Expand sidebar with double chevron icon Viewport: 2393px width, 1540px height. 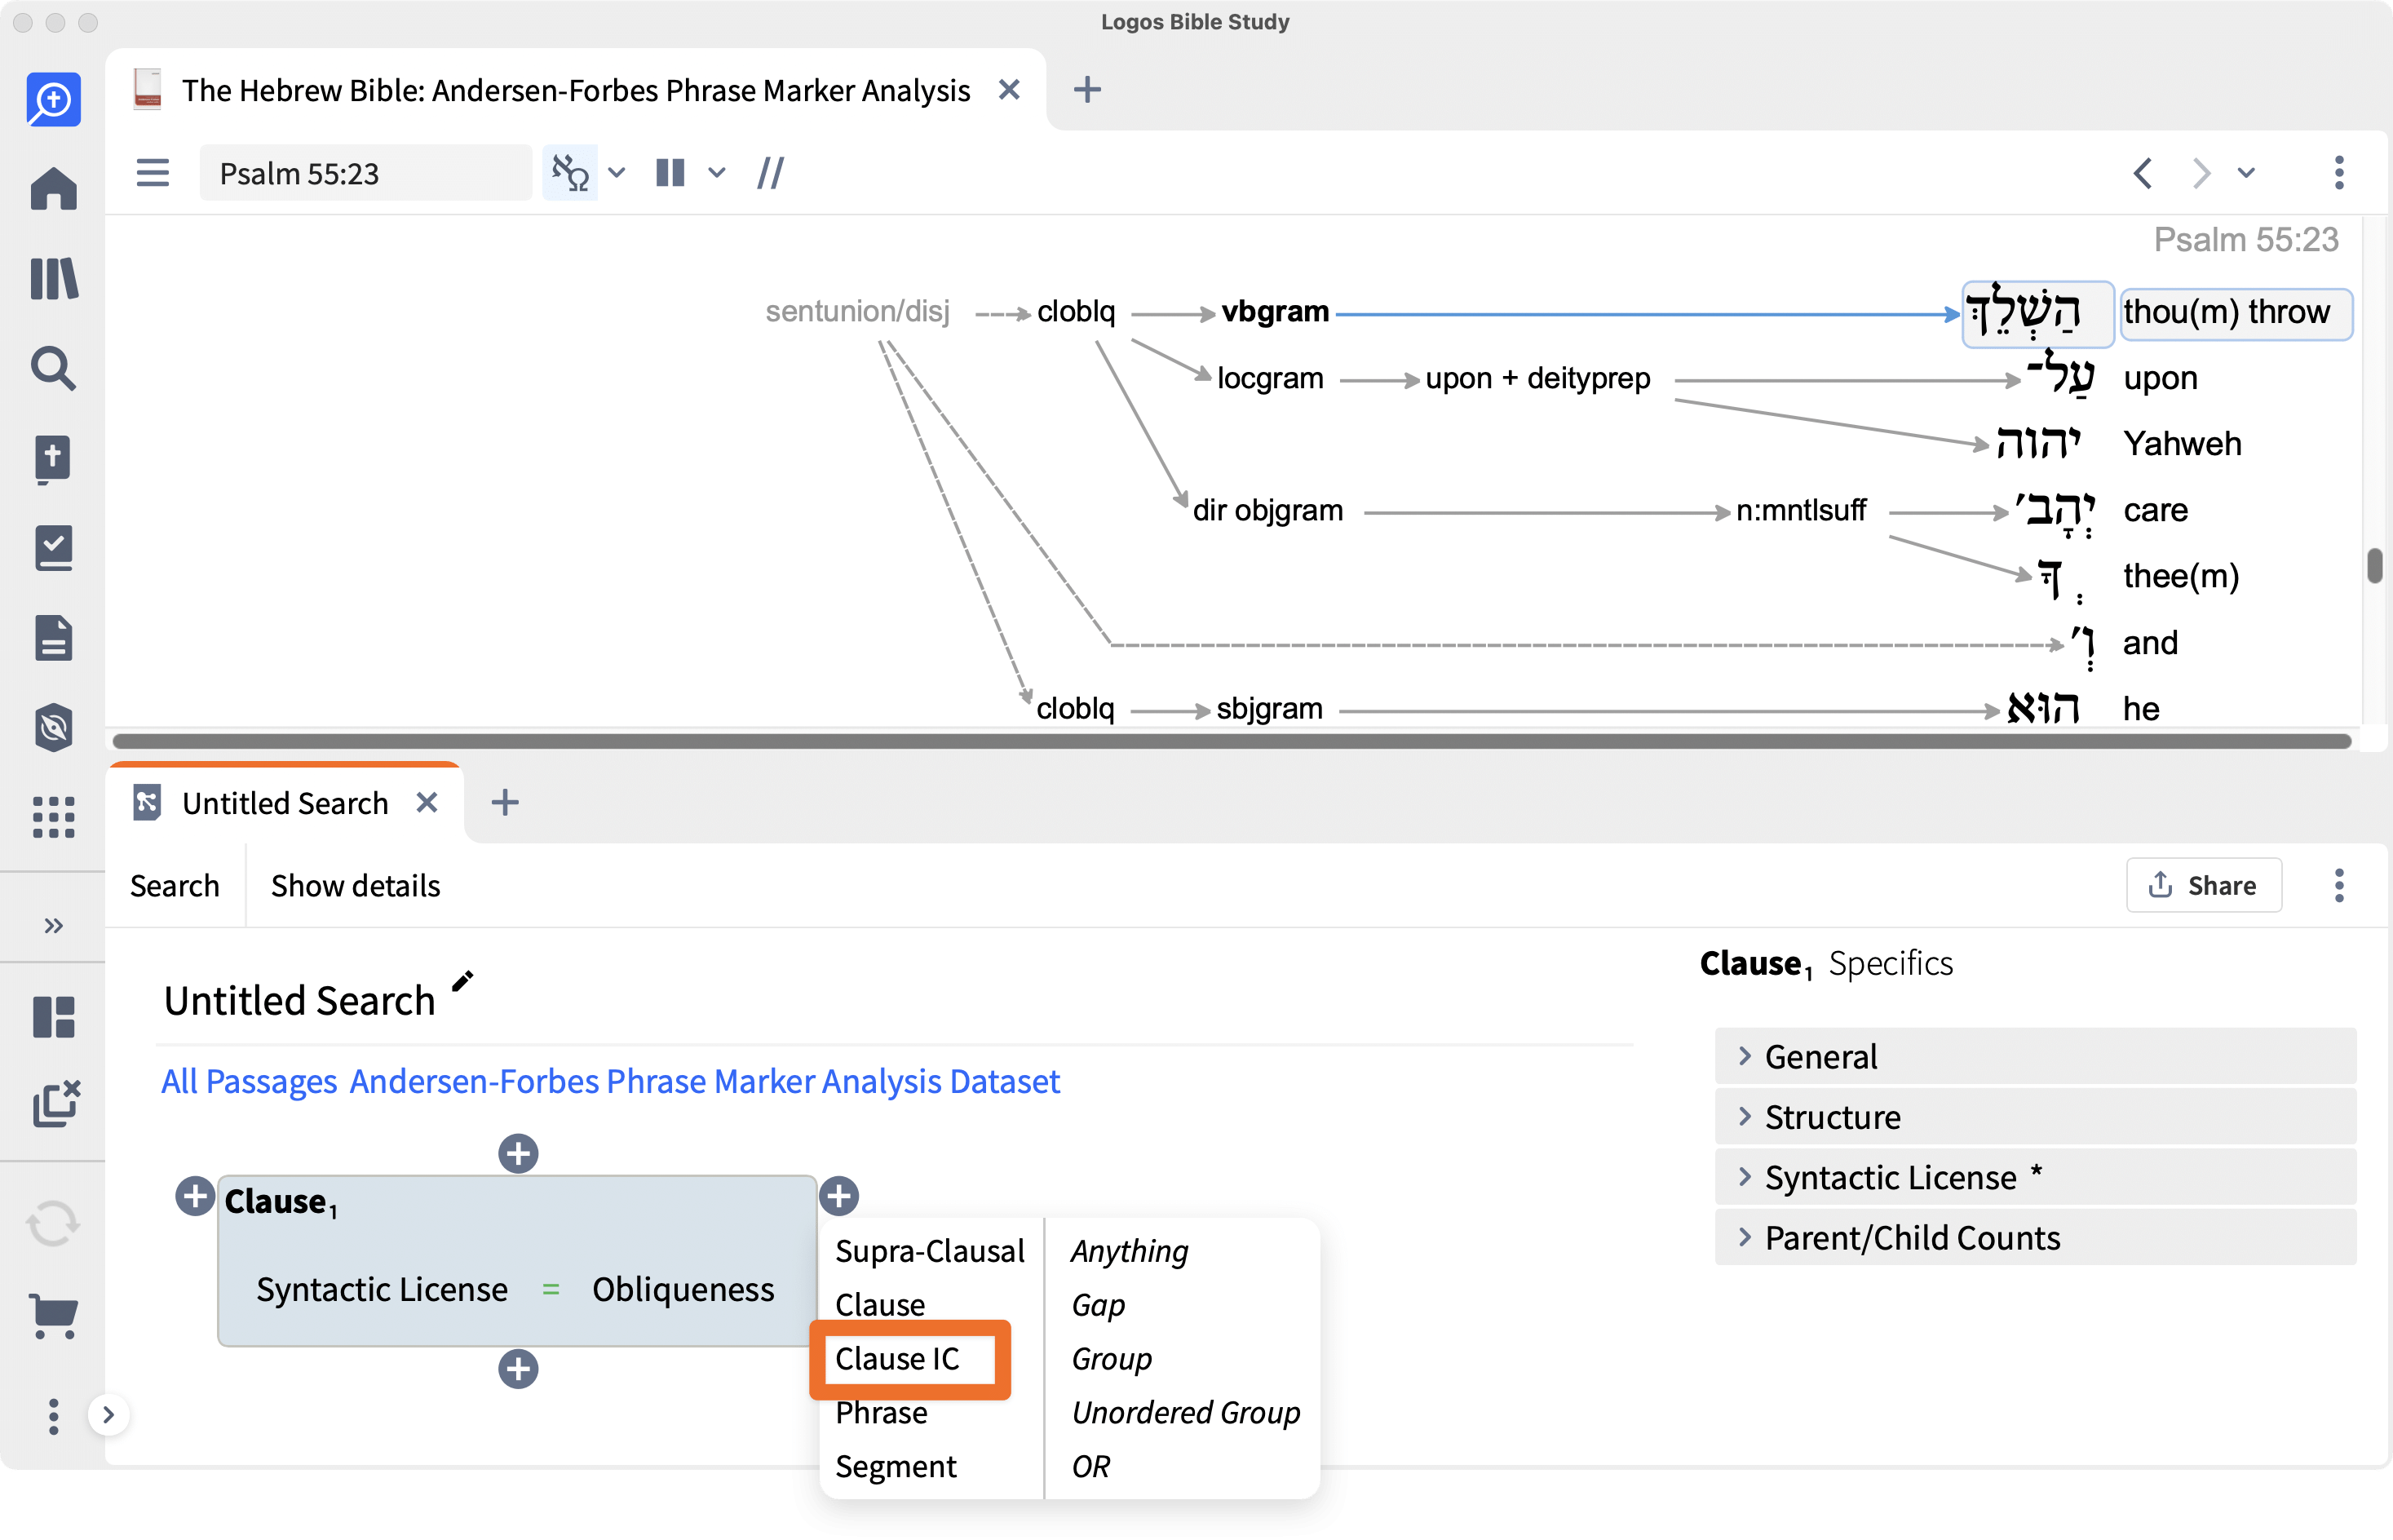(53, 926)
